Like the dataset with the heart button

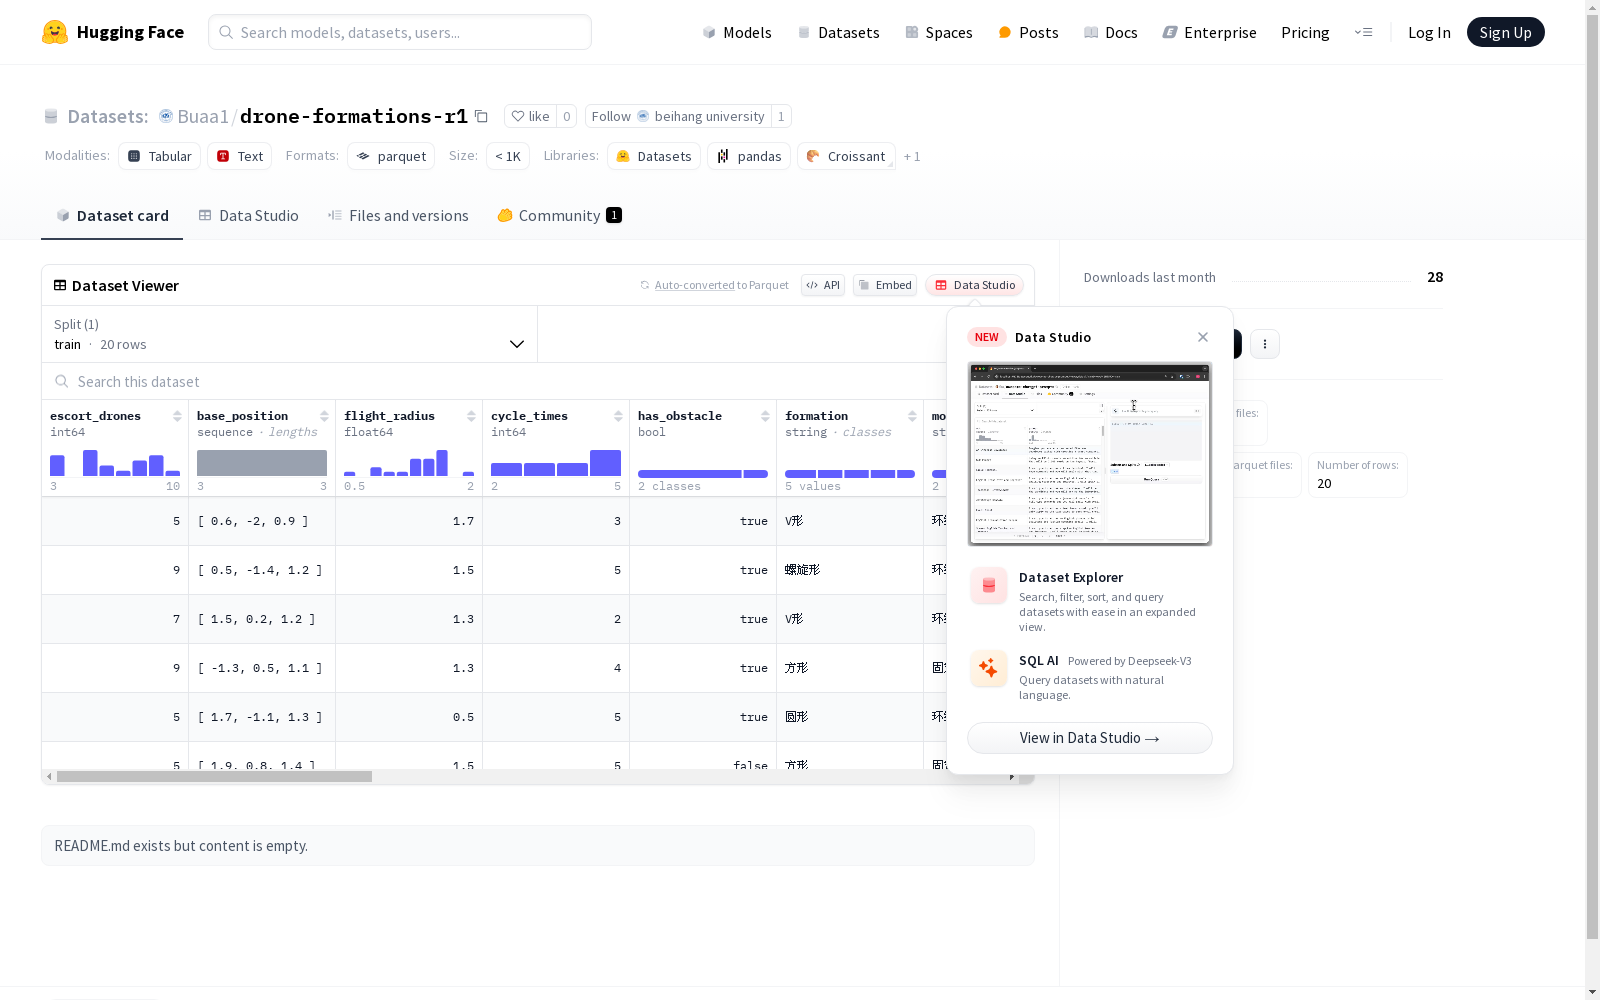coord(530,116)
